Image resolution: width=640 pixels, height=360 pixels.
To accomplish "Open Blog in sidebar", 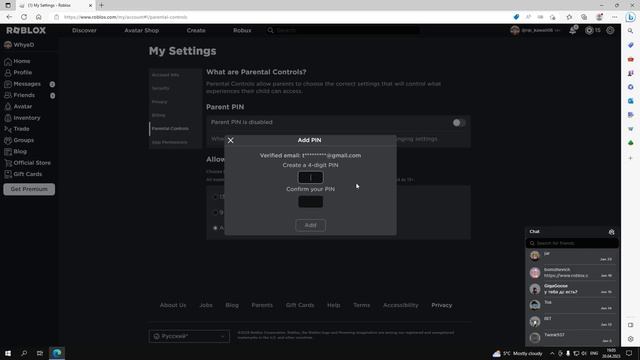I will [16, 151].
